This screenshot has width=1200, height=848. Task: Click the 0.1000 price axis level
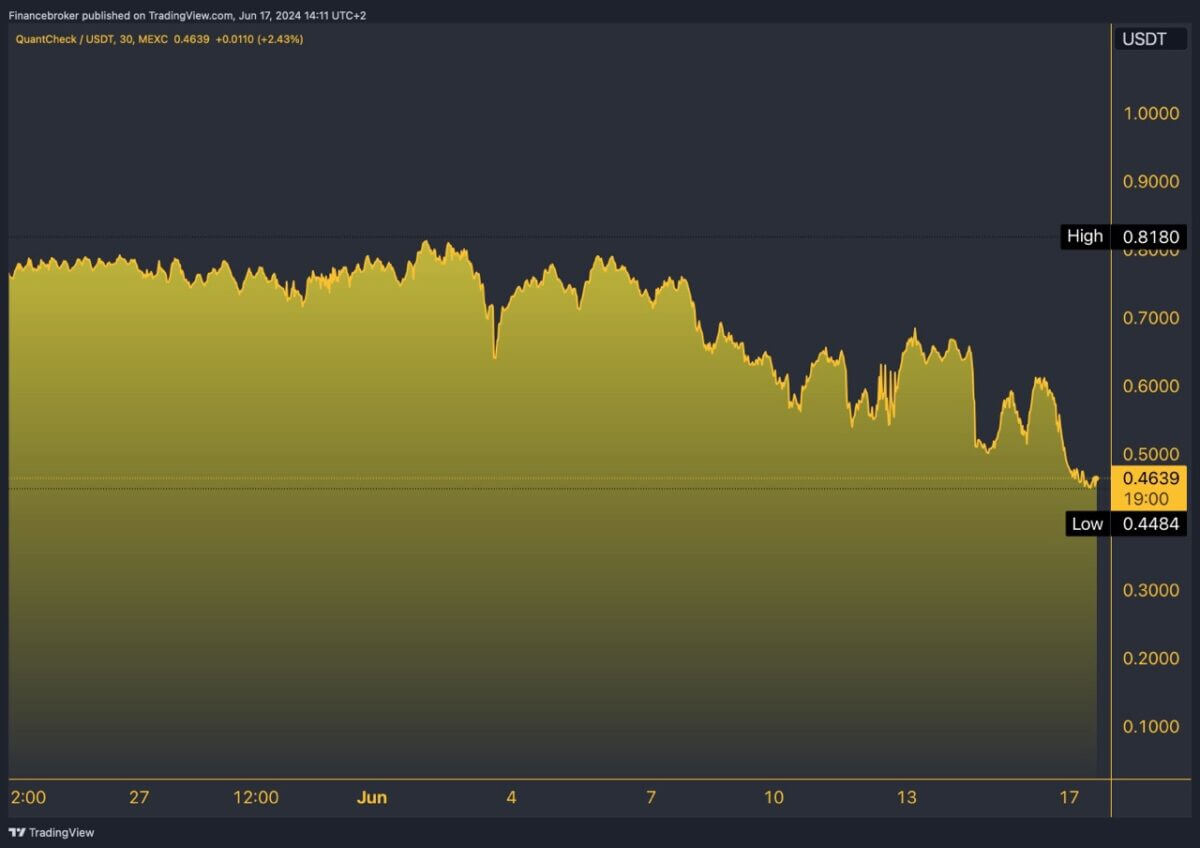pos(1151,726)
